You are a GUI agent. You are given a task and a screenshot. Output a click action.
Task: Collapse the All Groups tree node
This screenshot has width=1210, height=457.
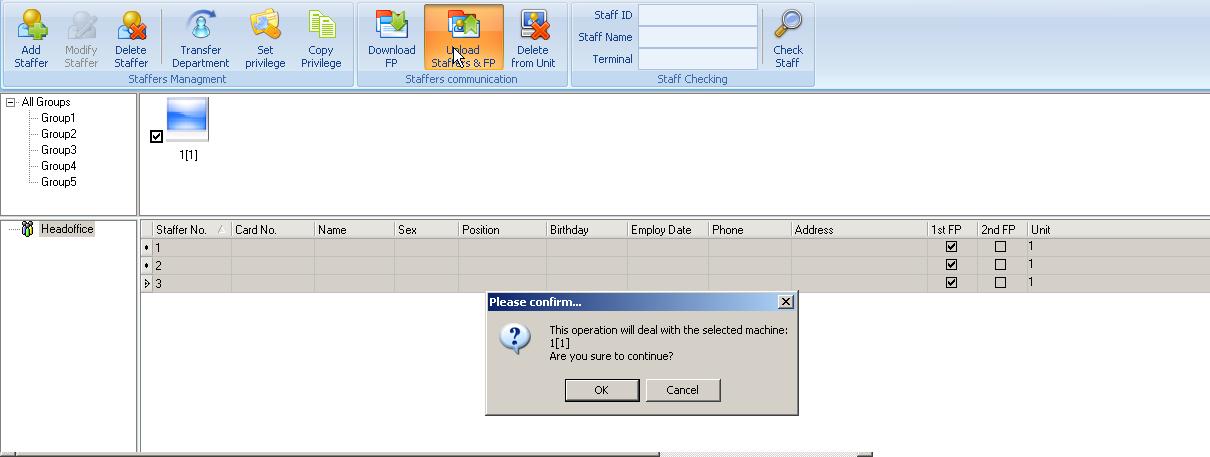pos(11,102)
